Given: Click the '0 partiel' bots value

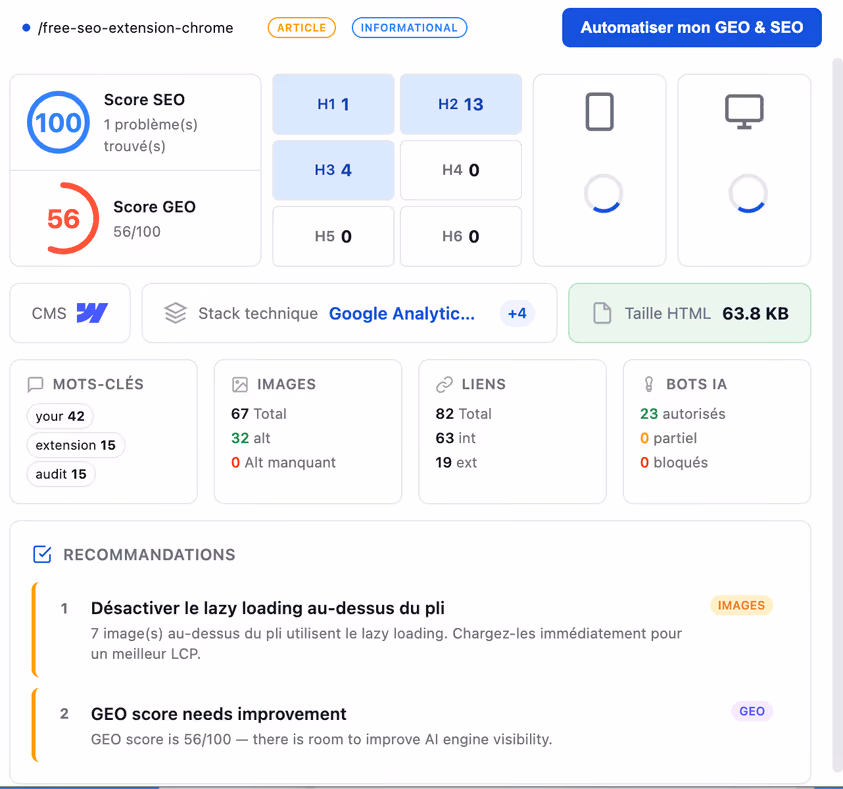Looking at the screenshot, I should 668,438.
